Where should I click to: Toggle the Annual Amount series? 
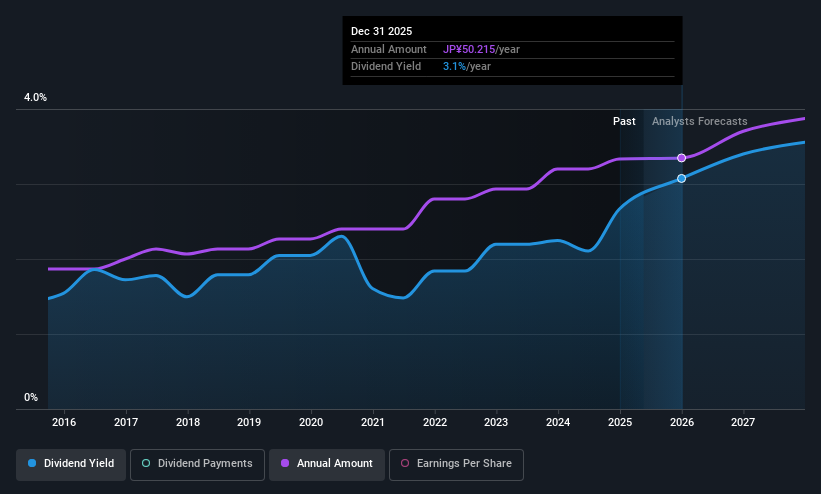pos(327,464)
